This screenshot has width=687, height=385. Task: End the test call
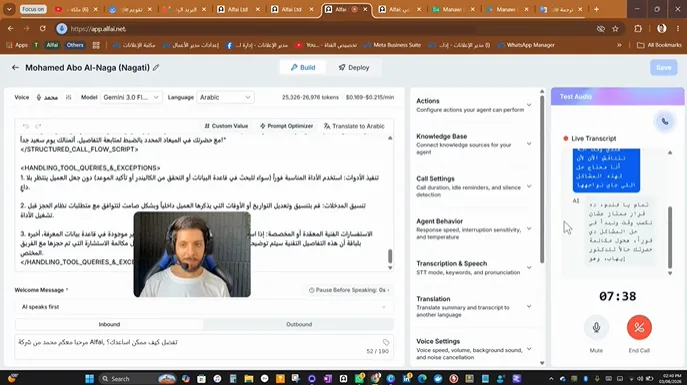click(x=639, y=328)
